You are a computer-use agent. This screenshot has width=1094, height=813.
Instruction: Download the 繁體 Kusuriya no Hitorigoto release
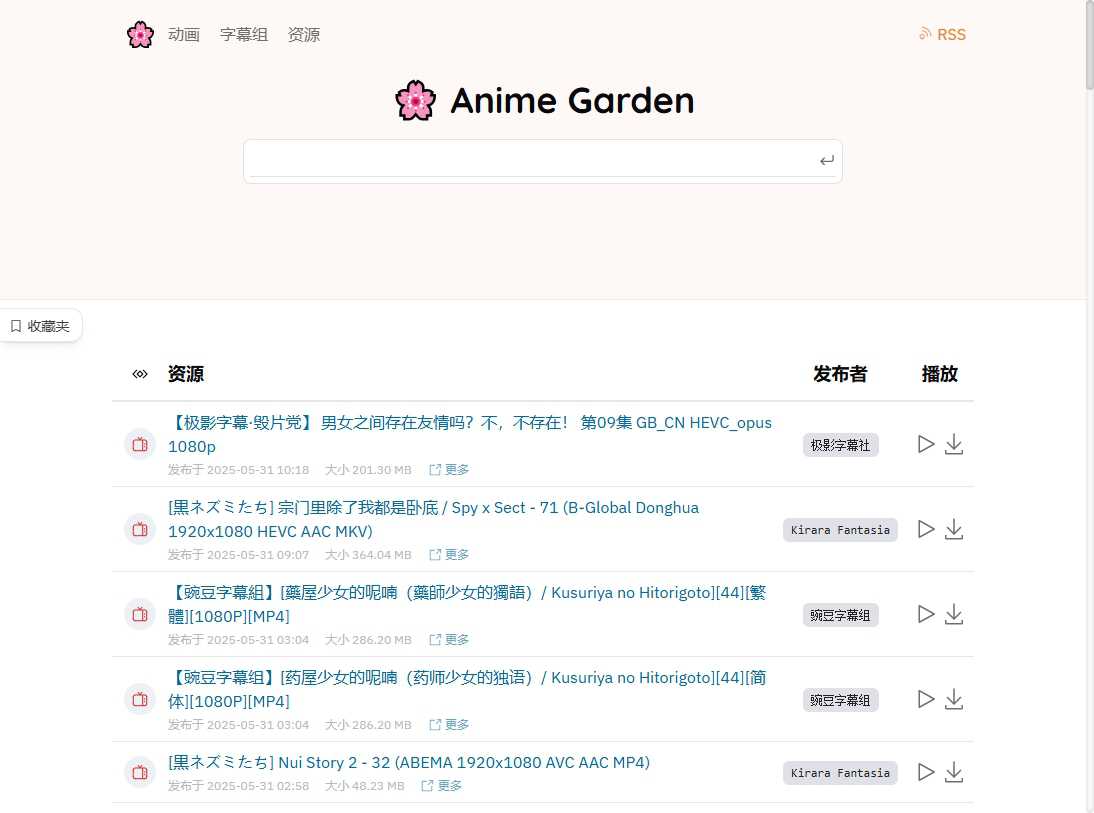pyautogui.click(x=953, y=614)
